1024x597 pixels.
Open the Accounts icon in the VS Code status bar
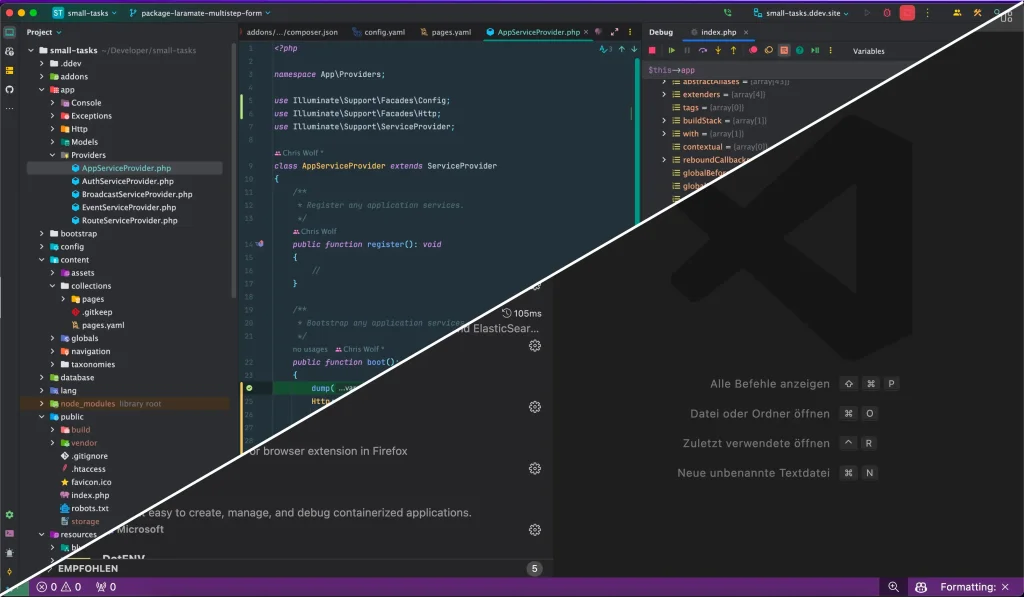pyautogui.click(x=922, y=587)
